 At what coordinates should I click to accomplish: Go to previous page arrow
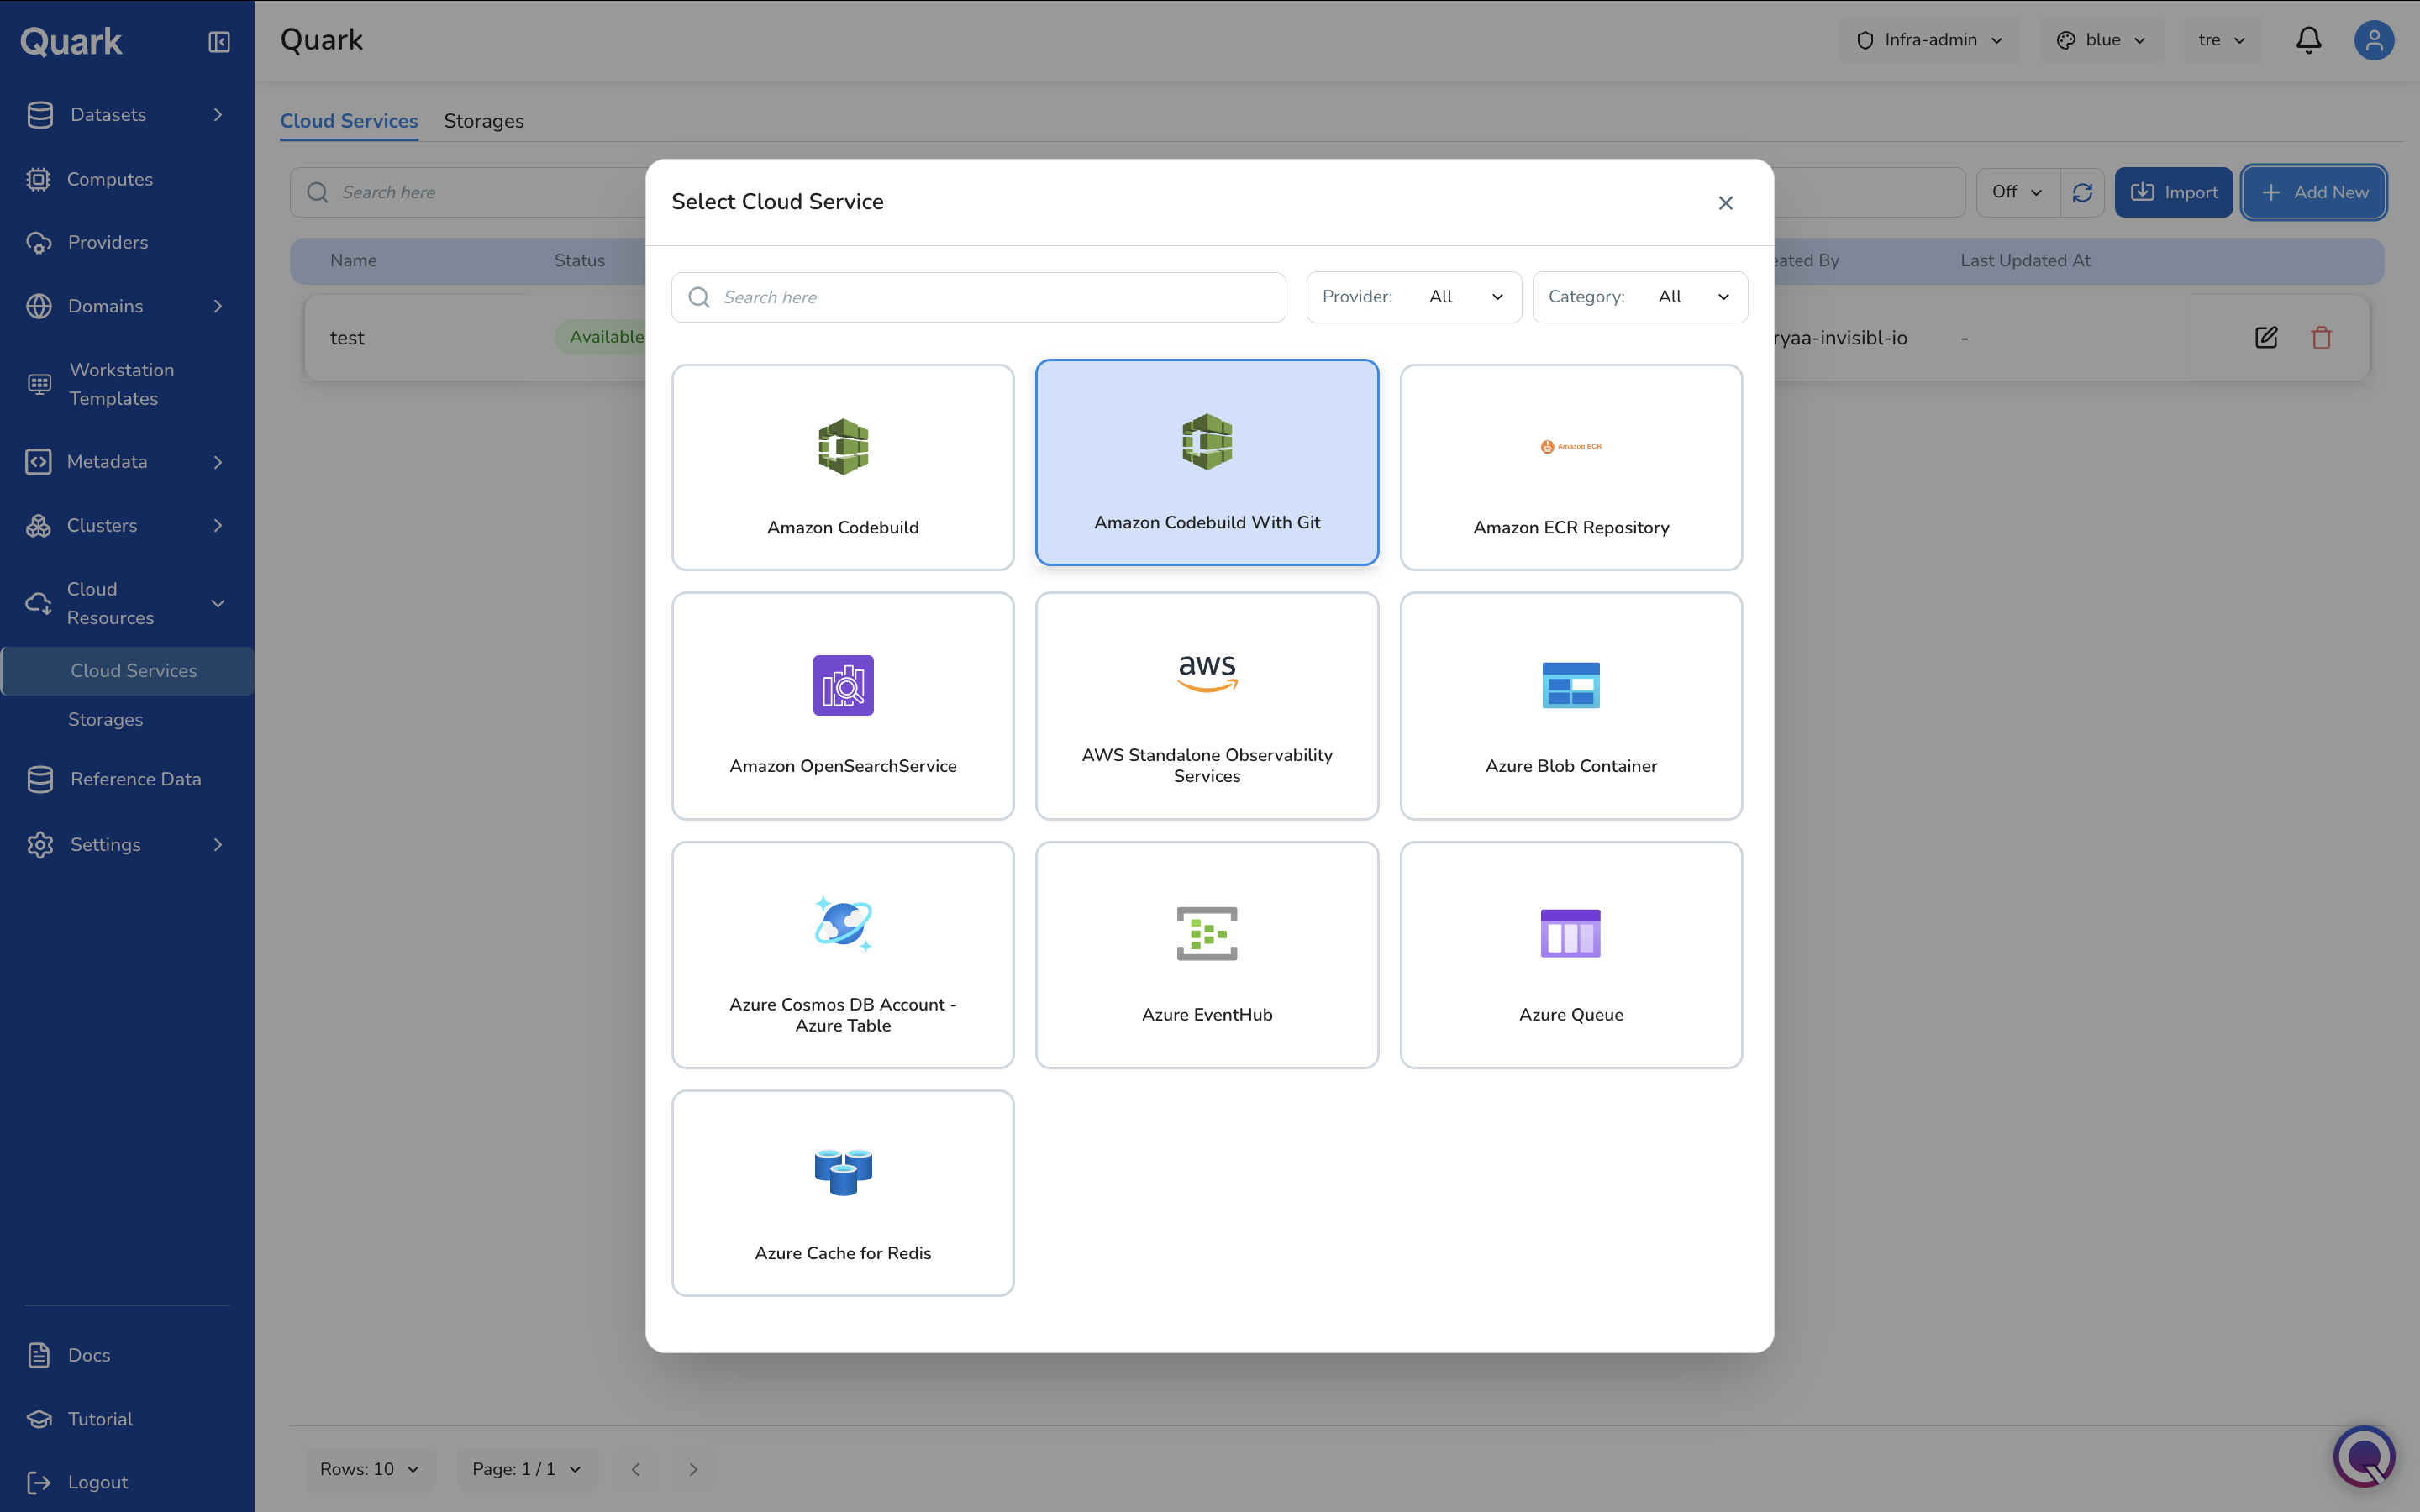pyautogui.click(x=635, y=1469)
